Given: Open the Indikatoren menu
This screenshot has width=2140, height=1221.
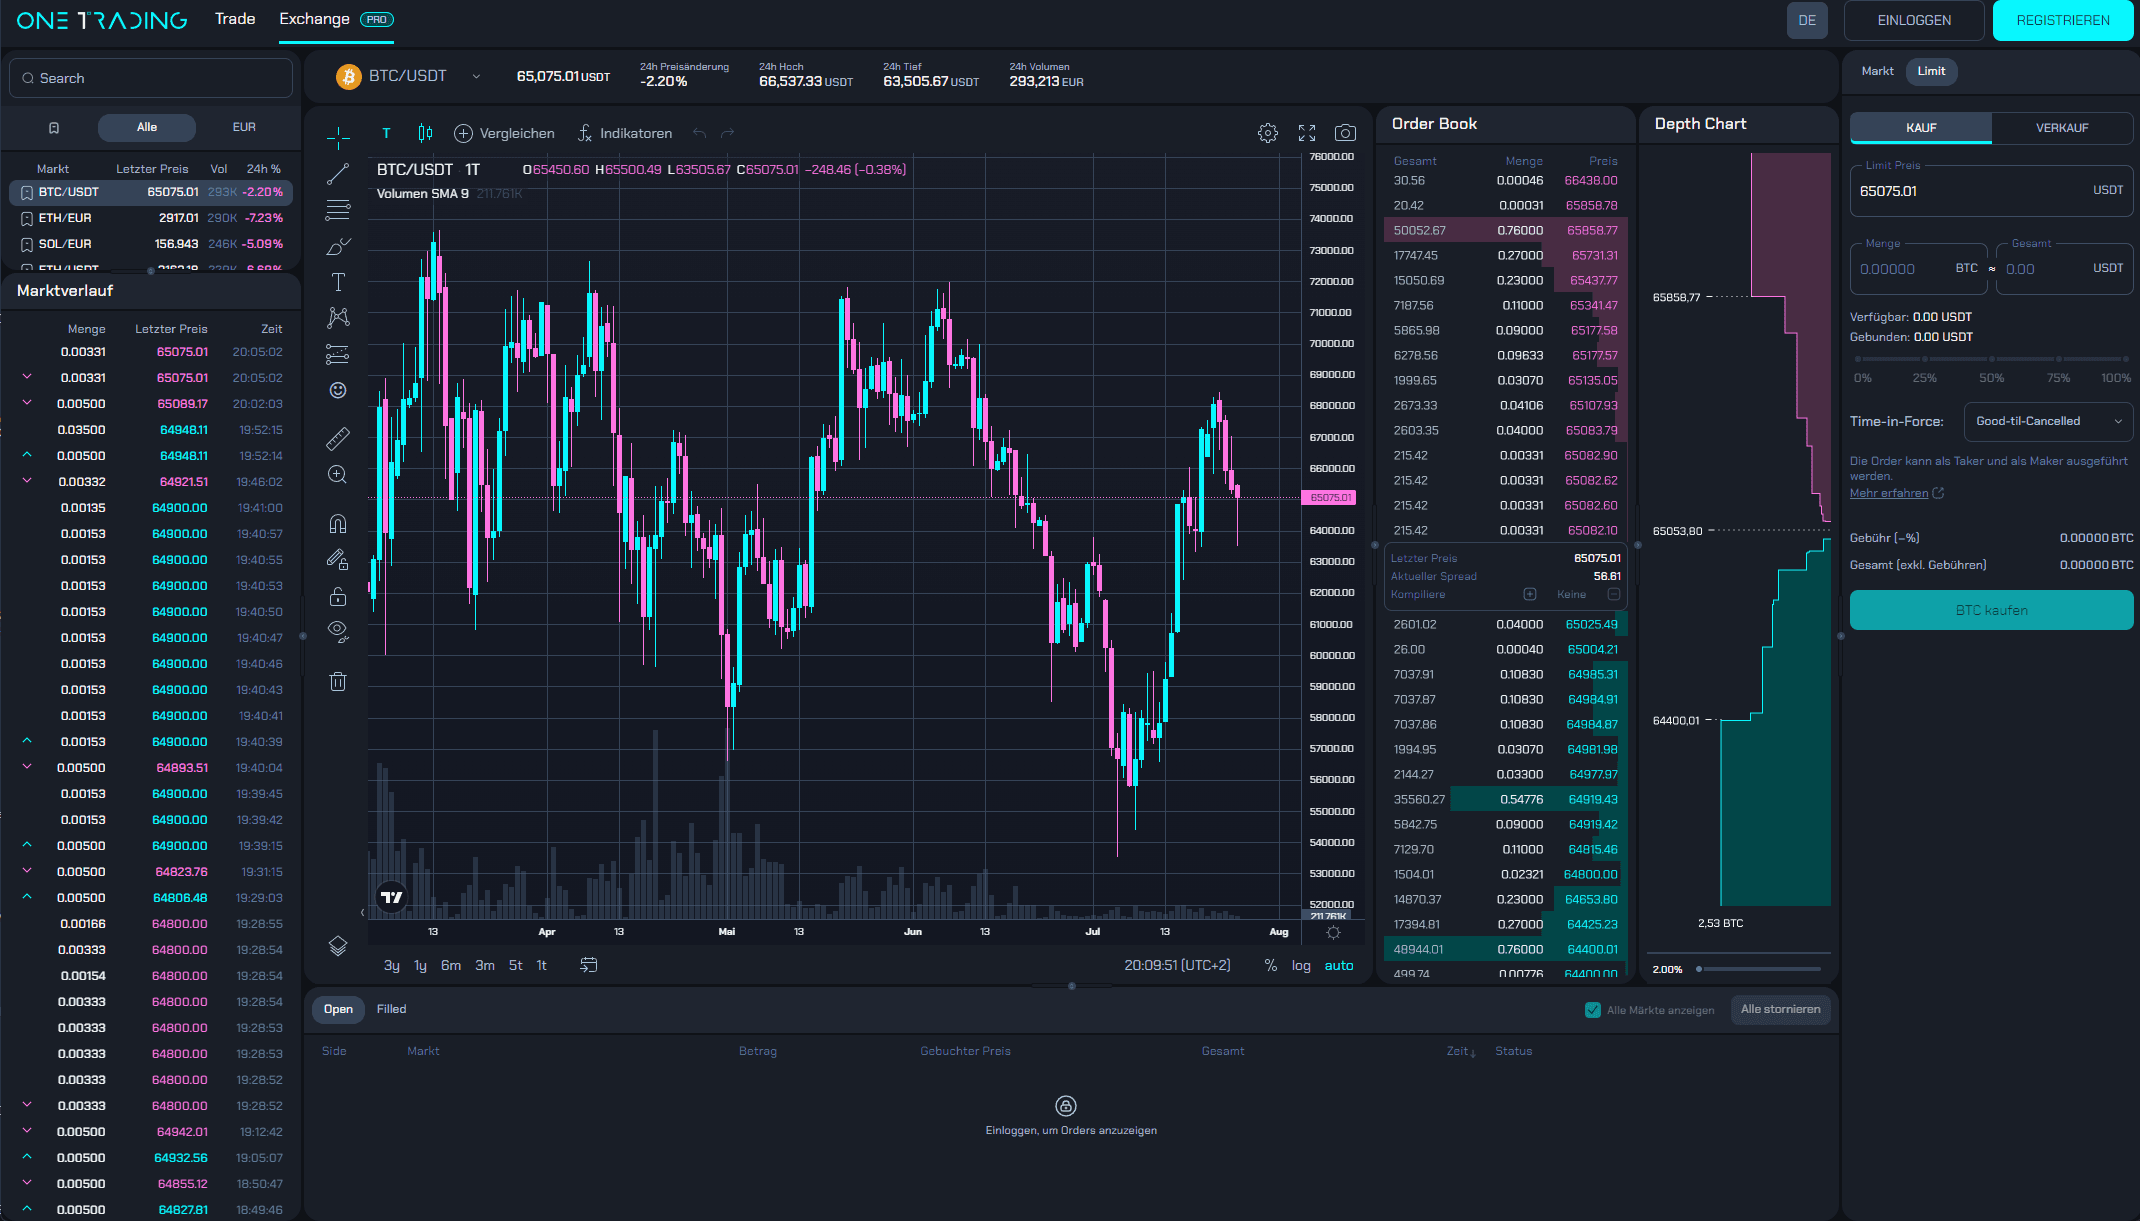Looking at the screenshot, I should (625, 133).
